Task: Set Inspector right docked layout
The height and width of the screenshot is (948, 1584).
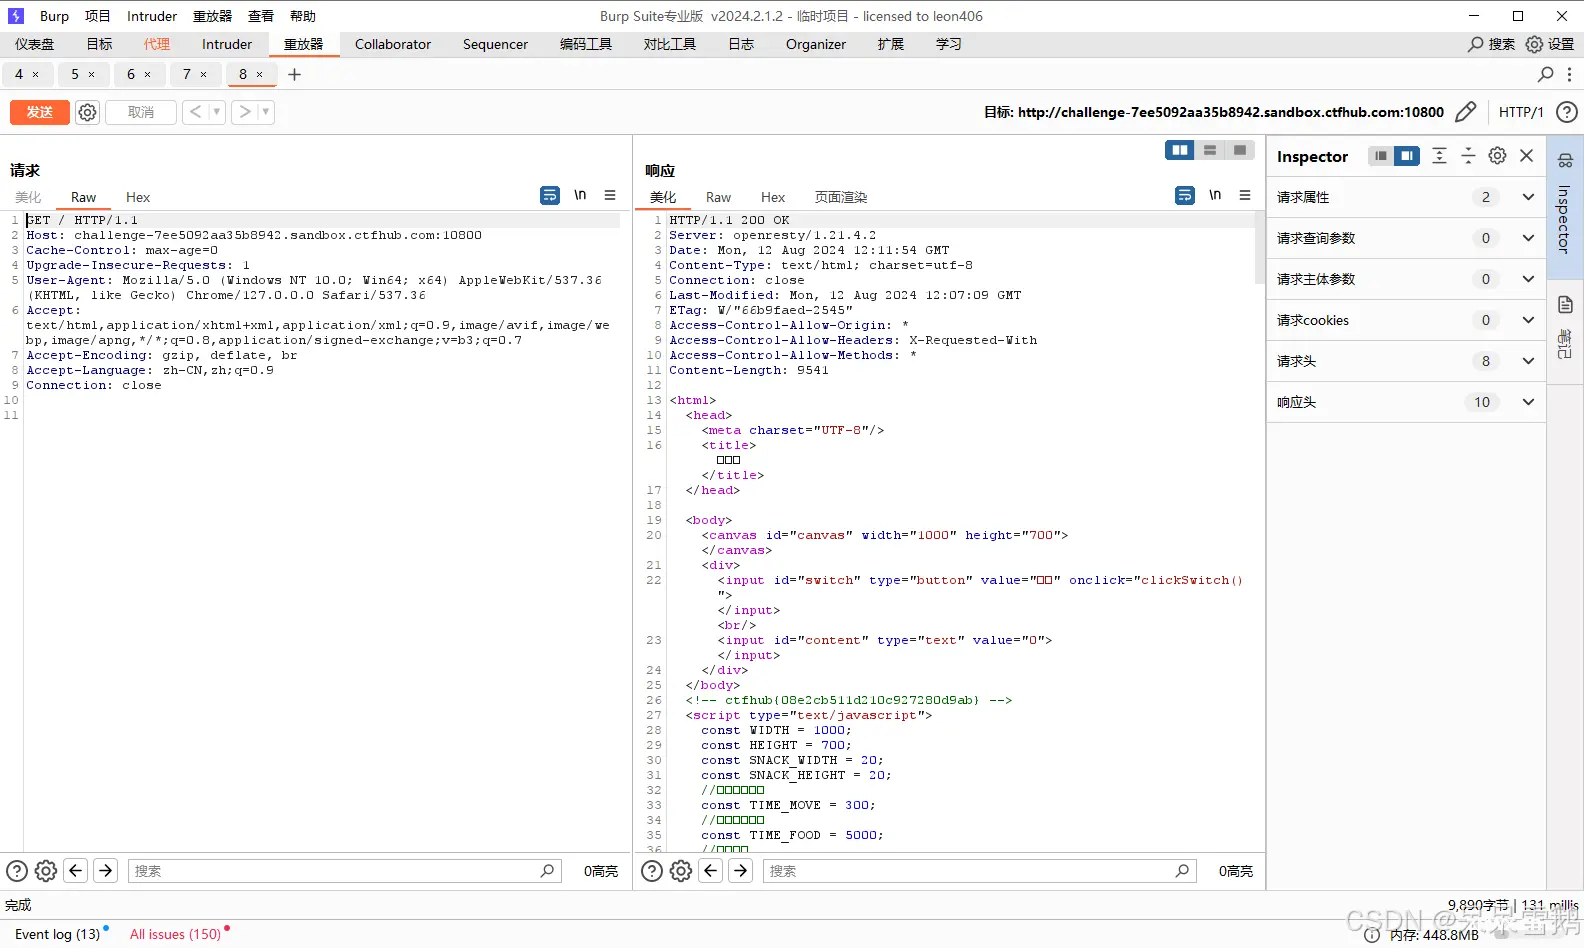Action: point(1407,156)
